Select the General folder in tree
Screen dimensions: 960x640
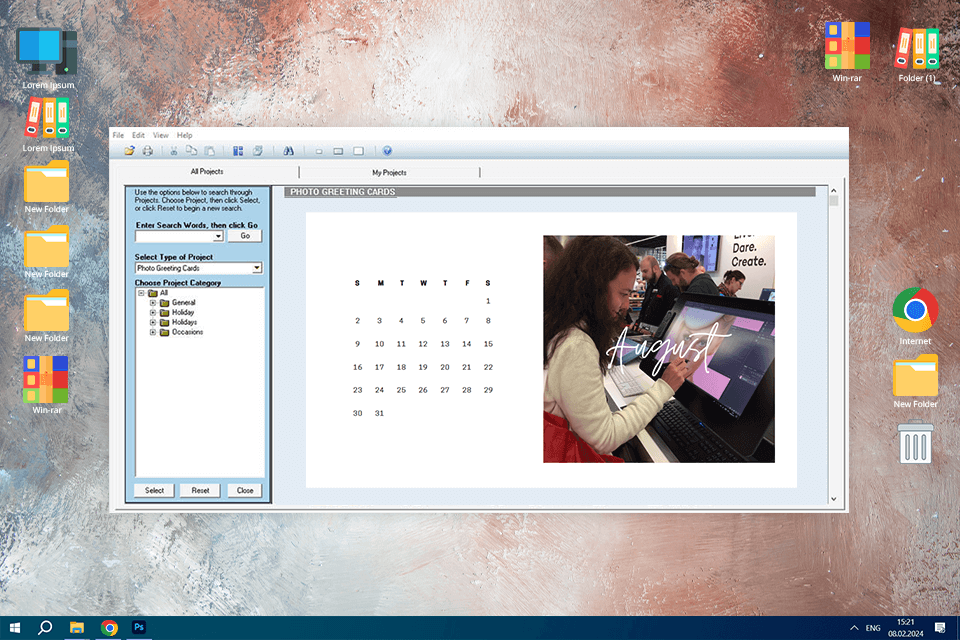pos(178,303)
